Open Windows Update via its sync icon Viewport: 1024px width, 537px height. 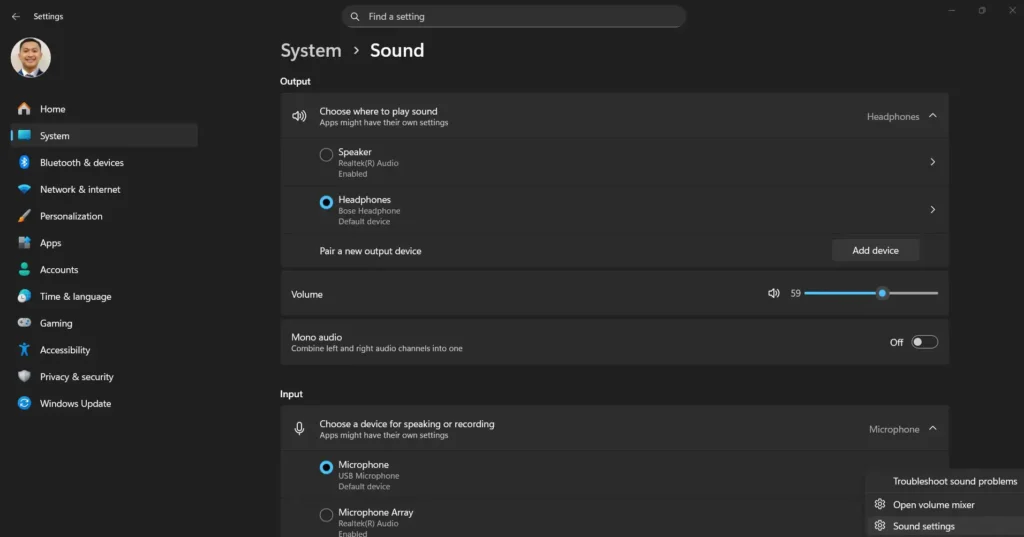24,404
